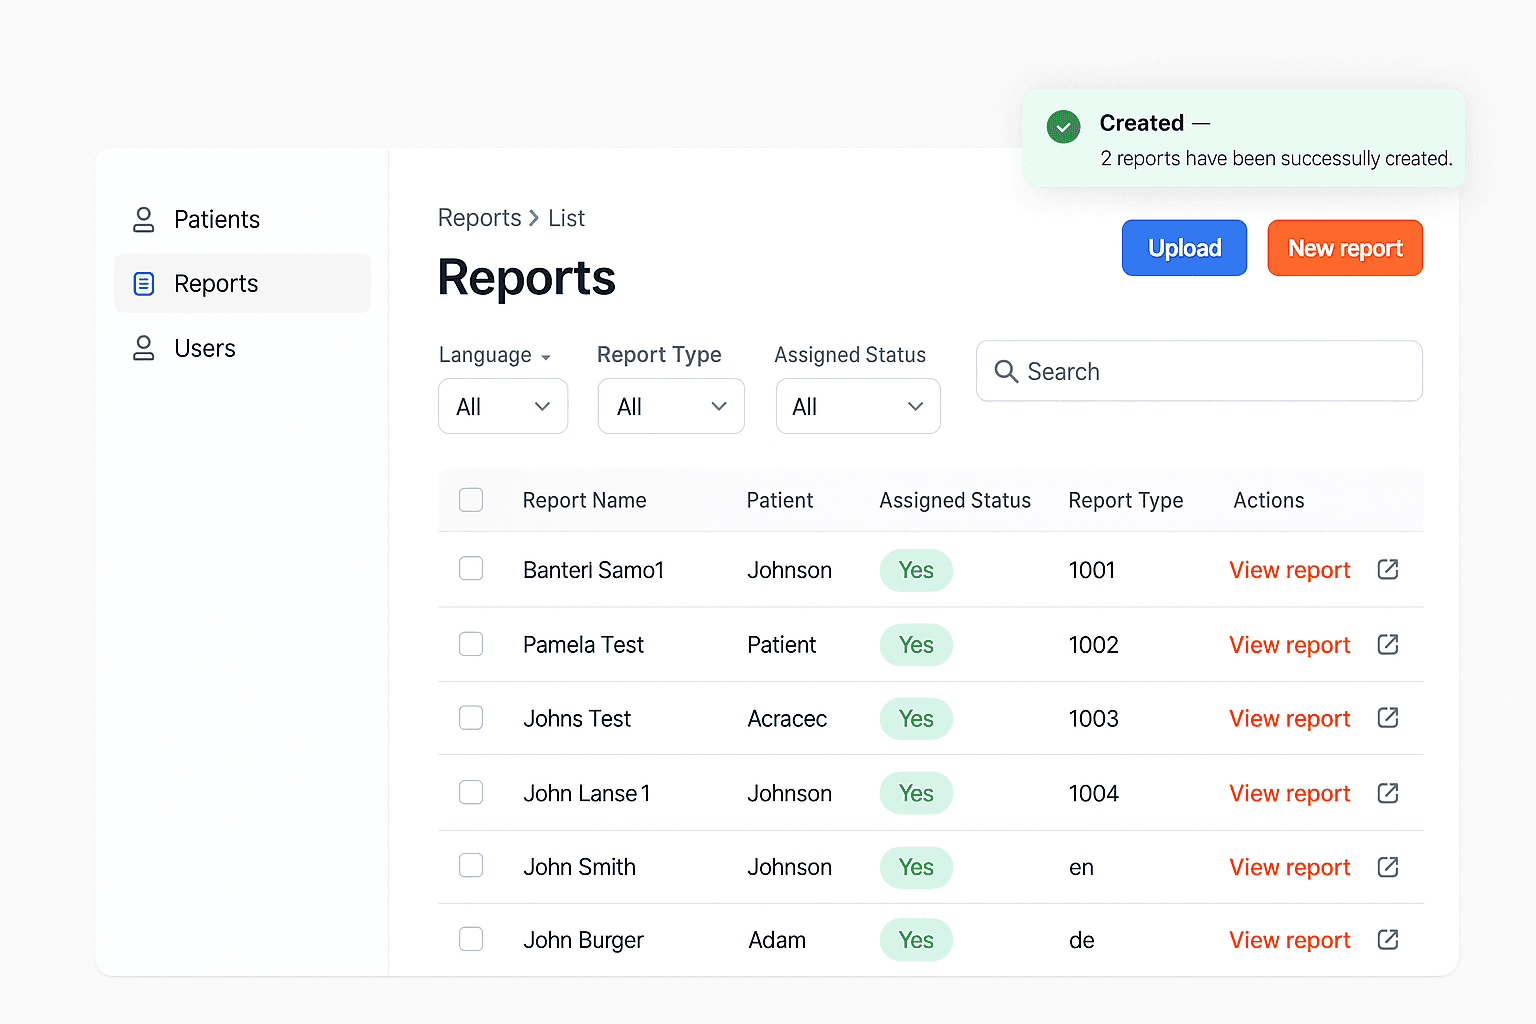Click View report for Johns Test

[x=1290, y=719]
